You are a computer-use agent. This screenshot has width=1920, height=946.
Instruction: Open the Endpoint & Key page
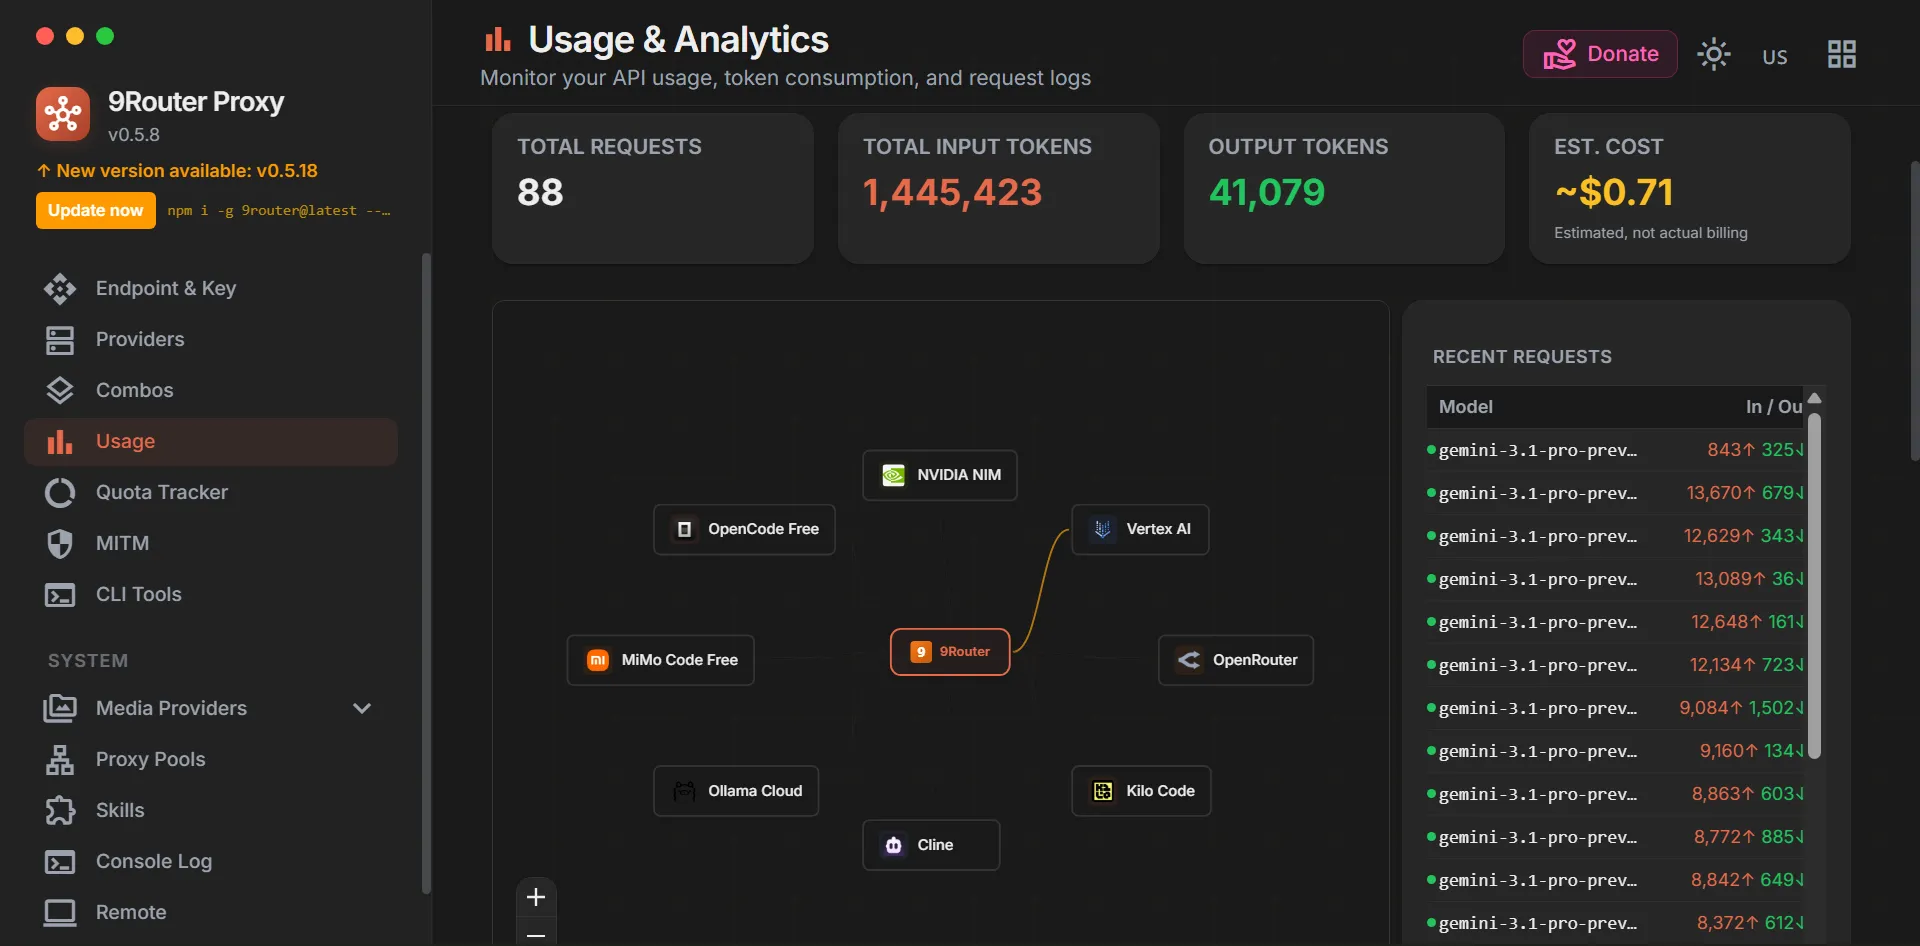click(211, 289)
